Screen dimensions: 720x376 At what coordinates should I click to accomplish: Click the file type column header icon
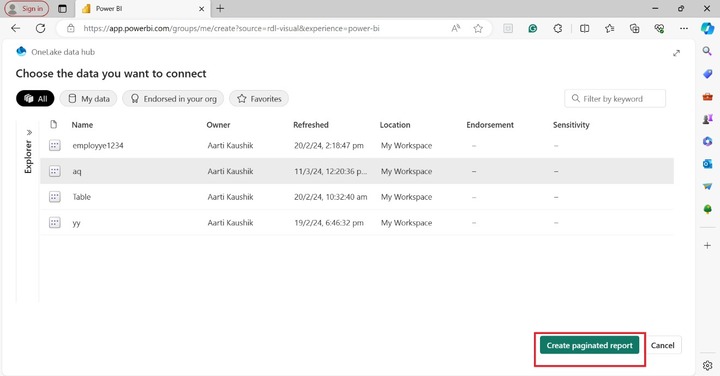coord(54,124)
